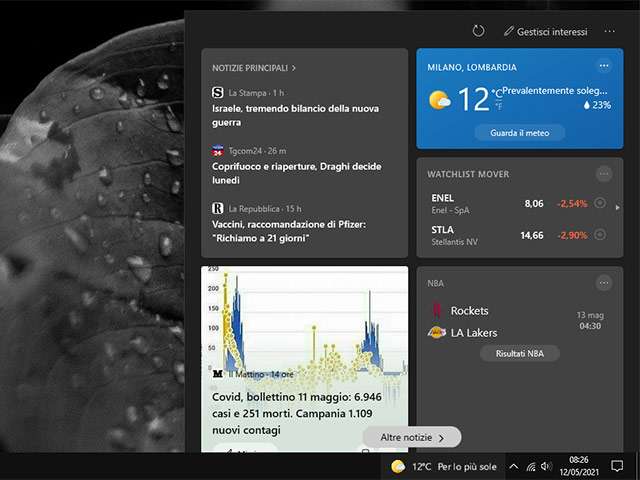Screen dimensions: 640x480
Task: Refresh the news feed
Action: point(478,31)
